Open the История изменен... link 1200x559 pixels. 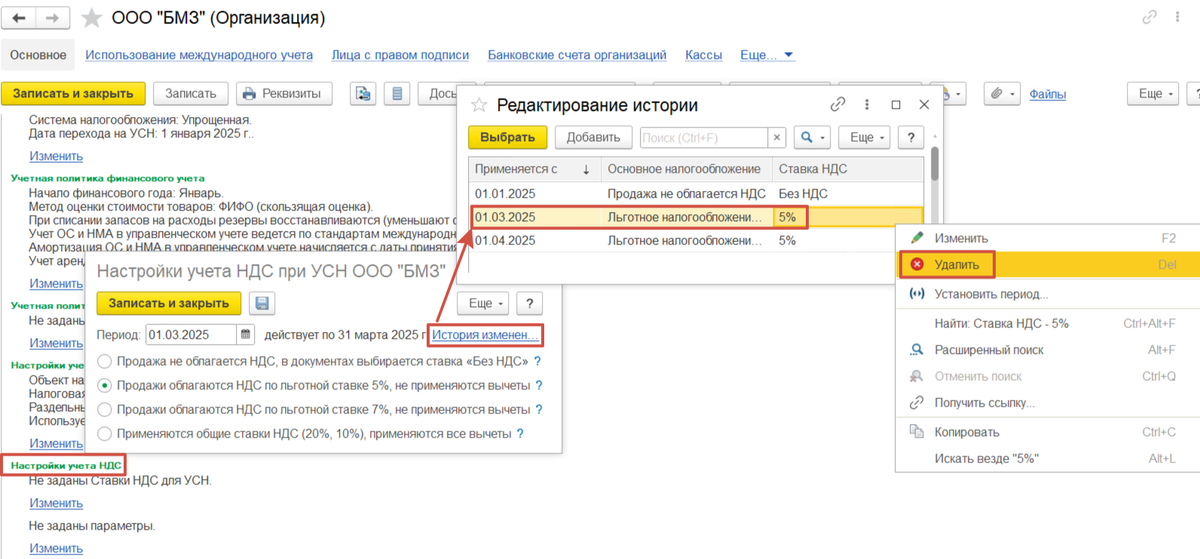(x=485, y=334)
